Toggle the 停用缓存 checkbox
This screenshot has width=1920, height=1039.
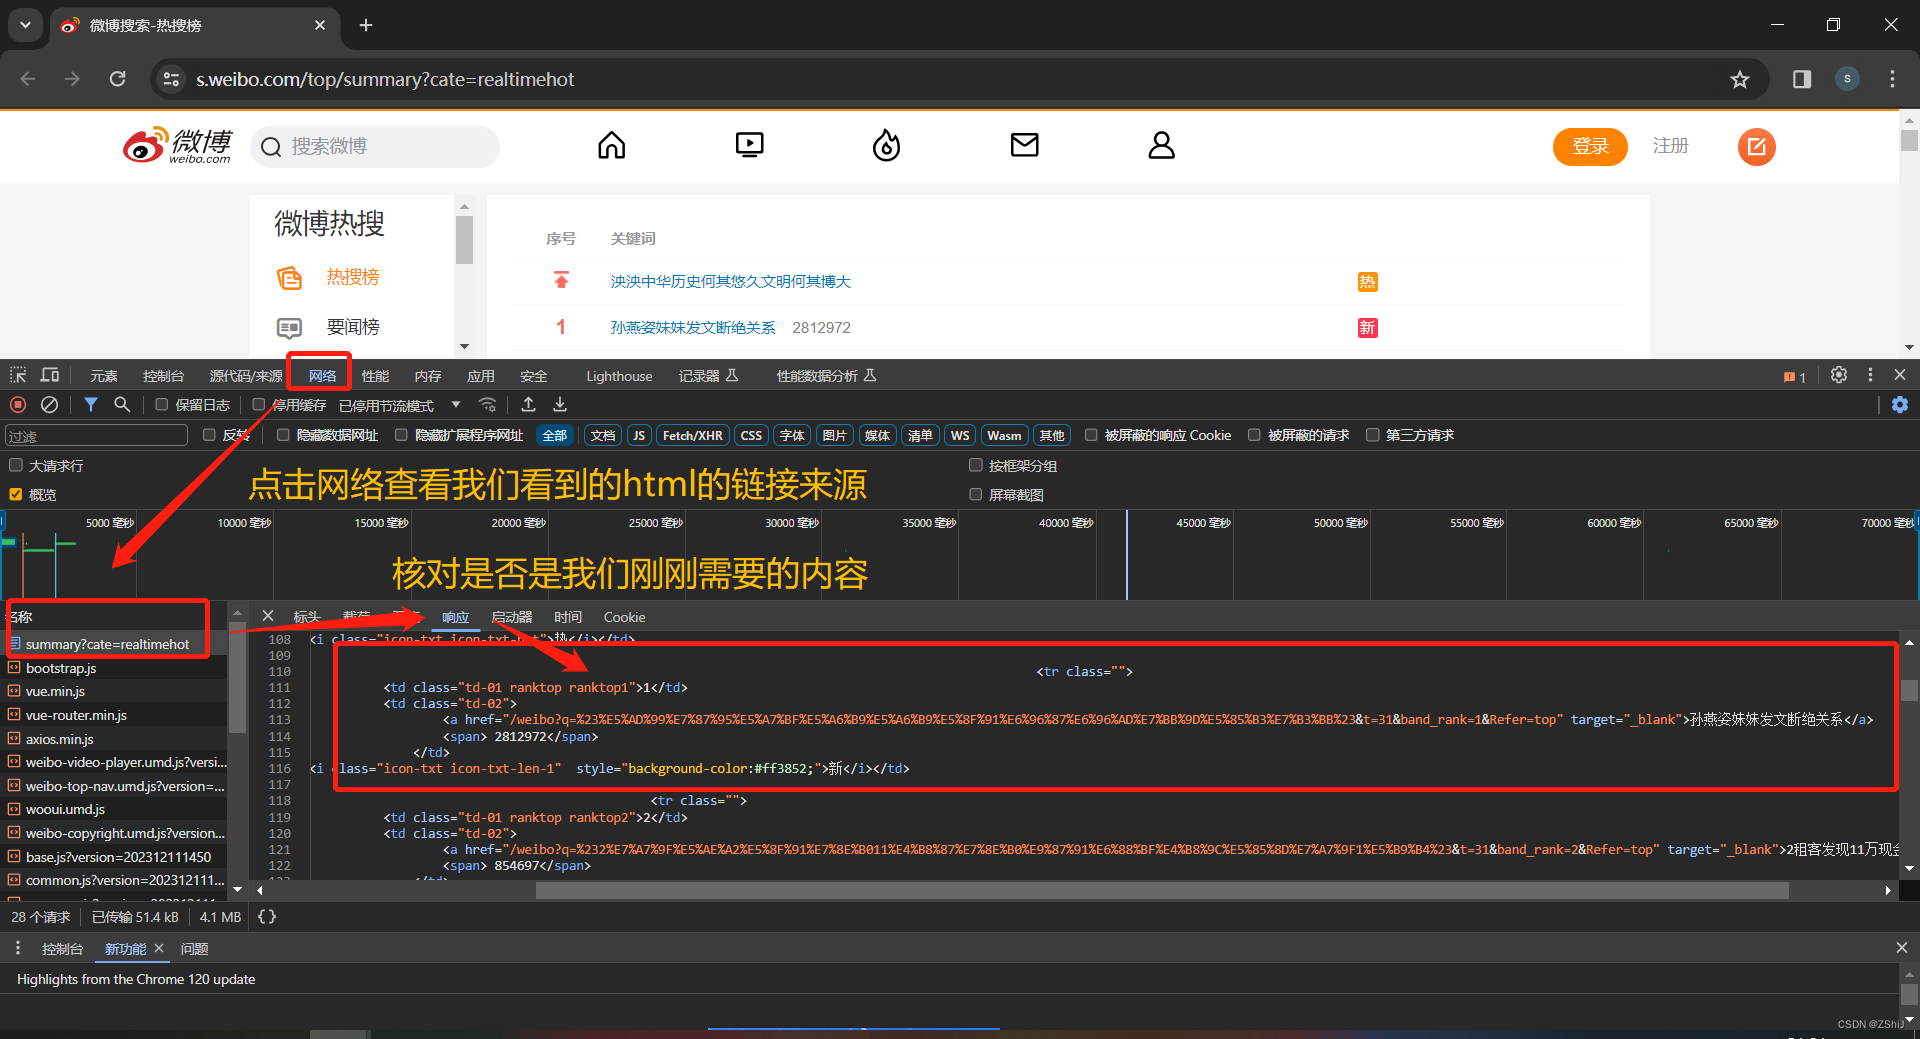[259, 405]
